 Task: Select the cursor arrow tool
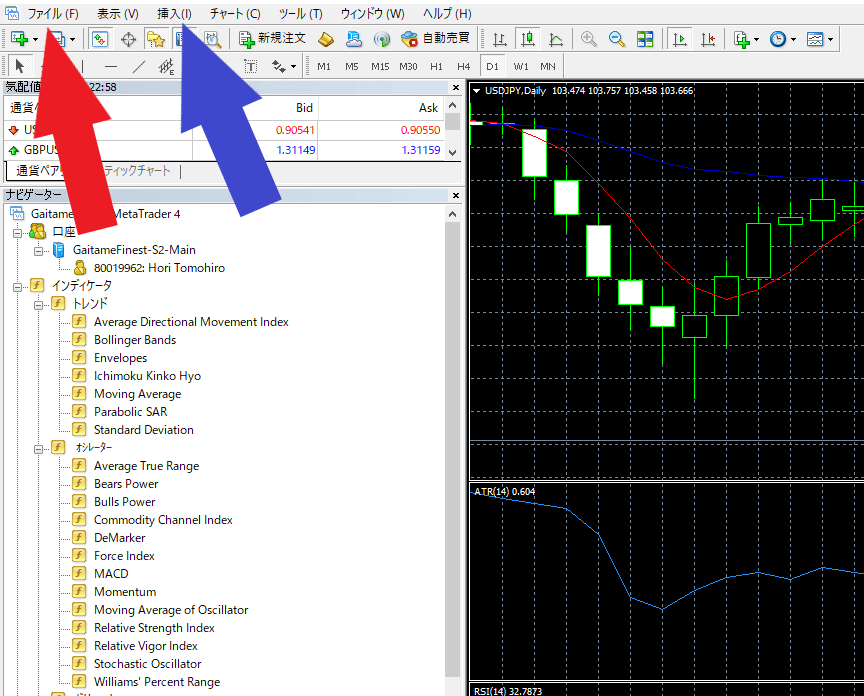click(x=19, y=67)
